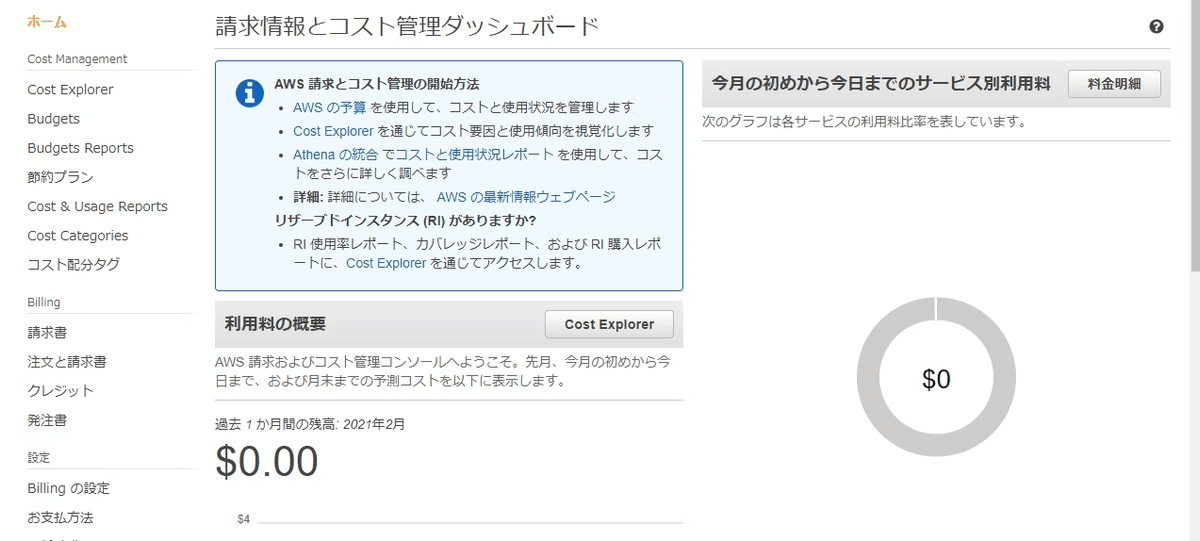This screenshot has width=1200, height=541.
Task: Open Billing の設定
Action: [x=68, y=488]
